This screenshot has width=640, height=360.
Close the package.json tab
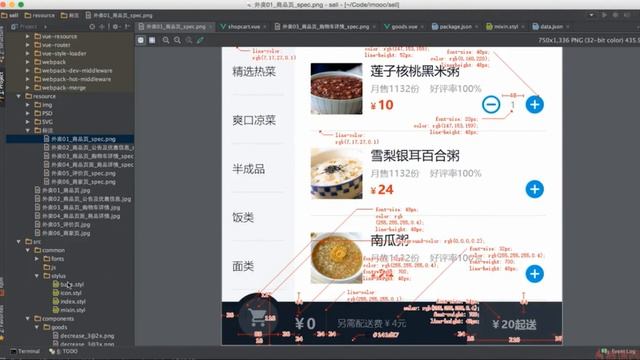tap(476, 27)
